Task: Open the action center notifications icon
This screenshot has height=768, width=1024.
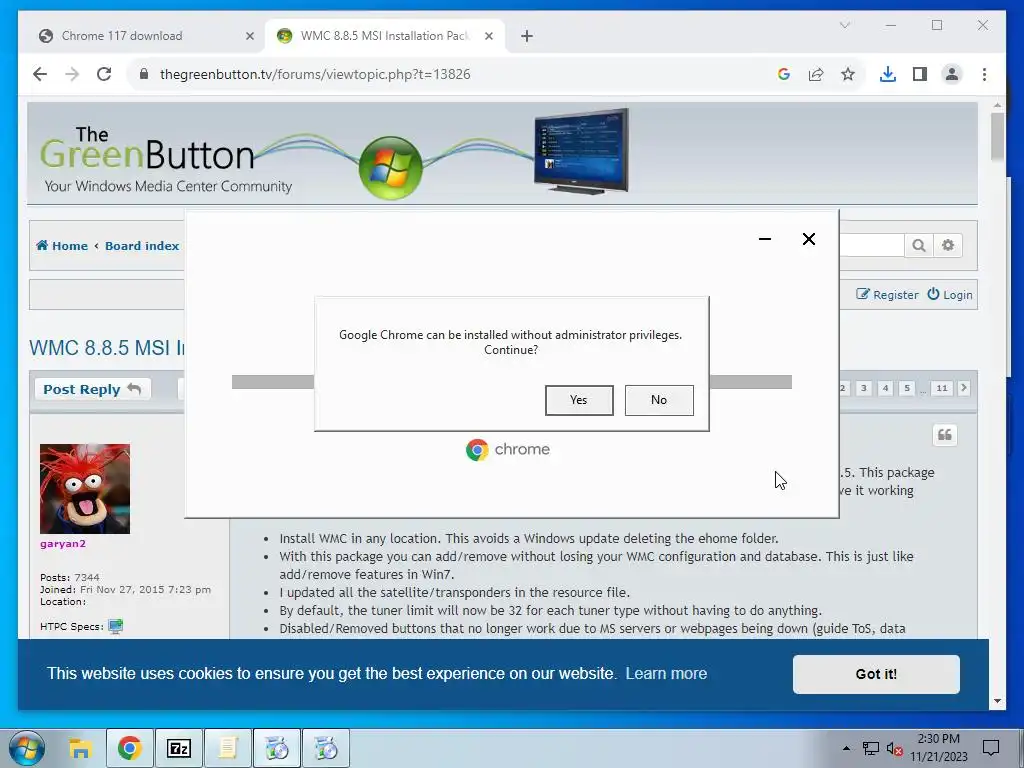Action: 991,748
